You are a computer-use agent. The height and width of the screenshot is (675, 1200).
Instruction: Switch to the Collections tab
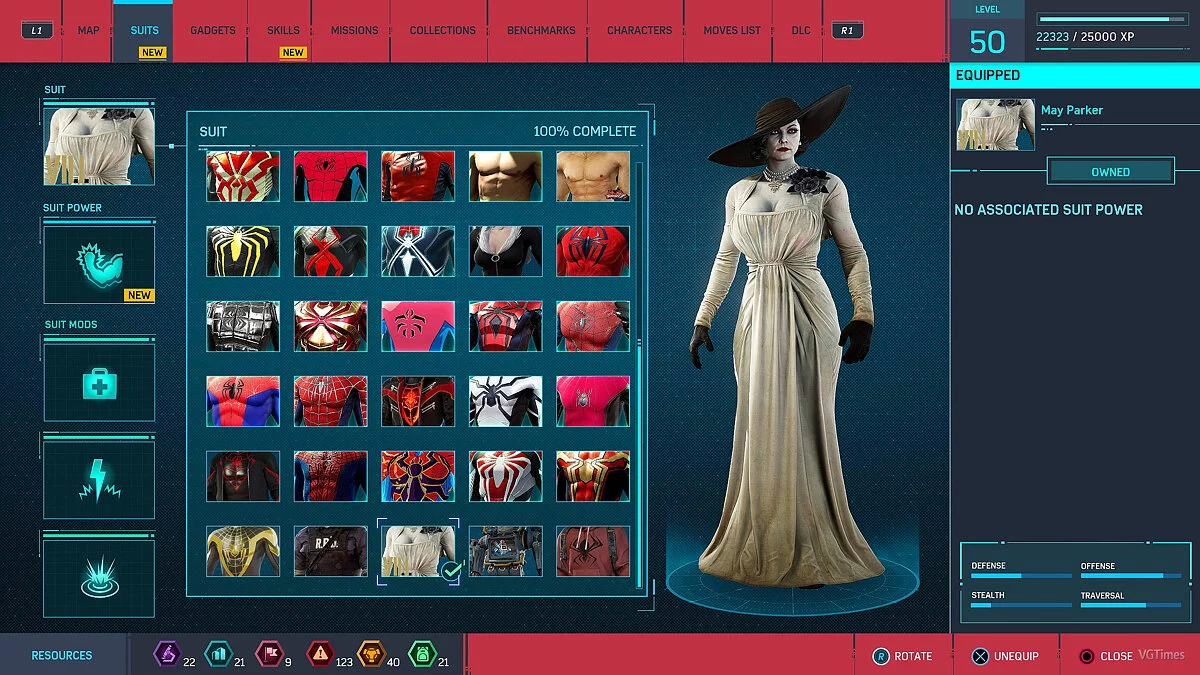point(441,30)
